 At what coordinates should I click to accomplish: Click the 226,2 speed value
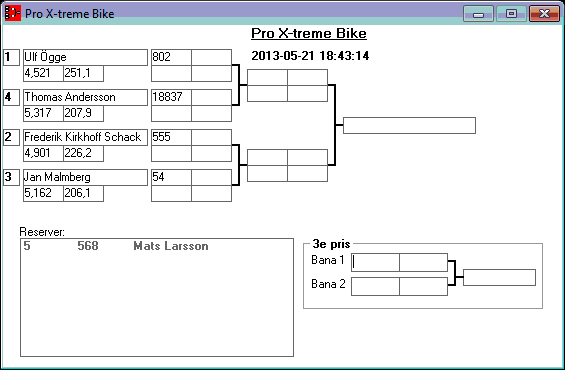pyautogui.click(x=84, y=153)
